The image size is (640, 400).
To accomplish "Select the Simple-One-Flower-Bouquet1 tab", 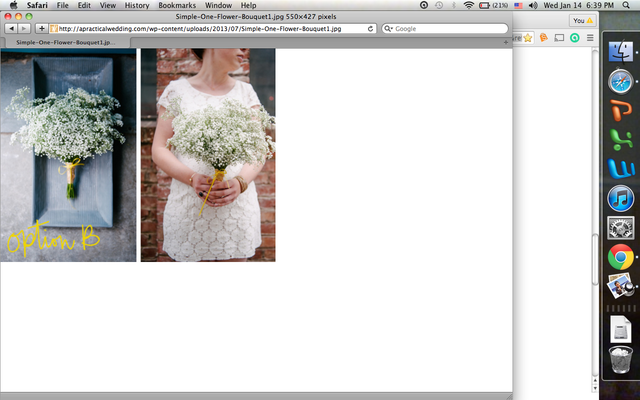I will tap(65, 42).
